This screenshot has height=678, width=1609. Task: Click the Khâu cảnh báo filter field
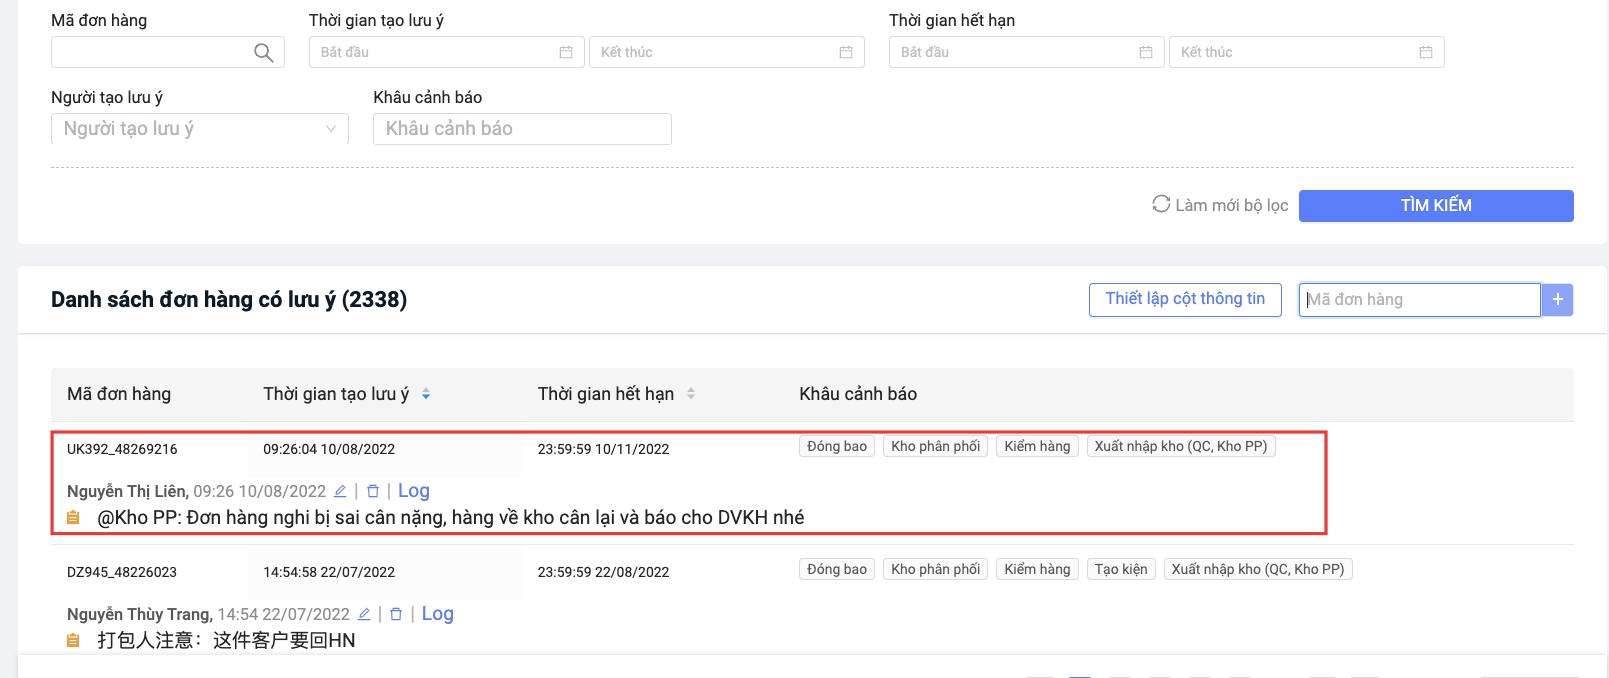click(521, 129)
